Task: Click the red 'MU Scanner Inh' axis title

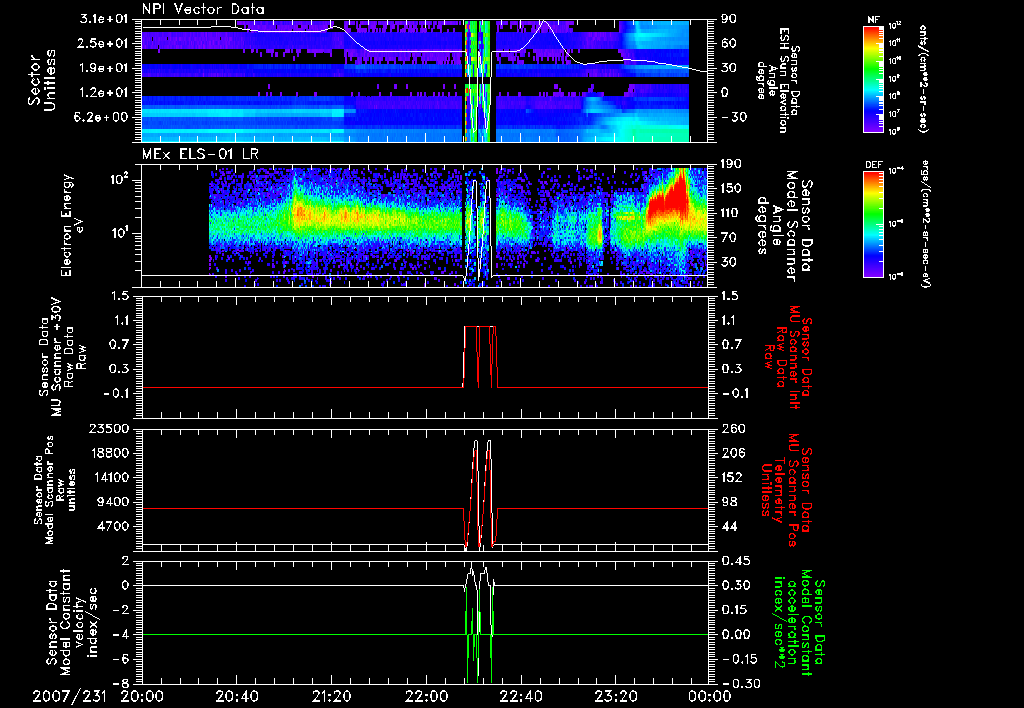Action: pos(789,357)
